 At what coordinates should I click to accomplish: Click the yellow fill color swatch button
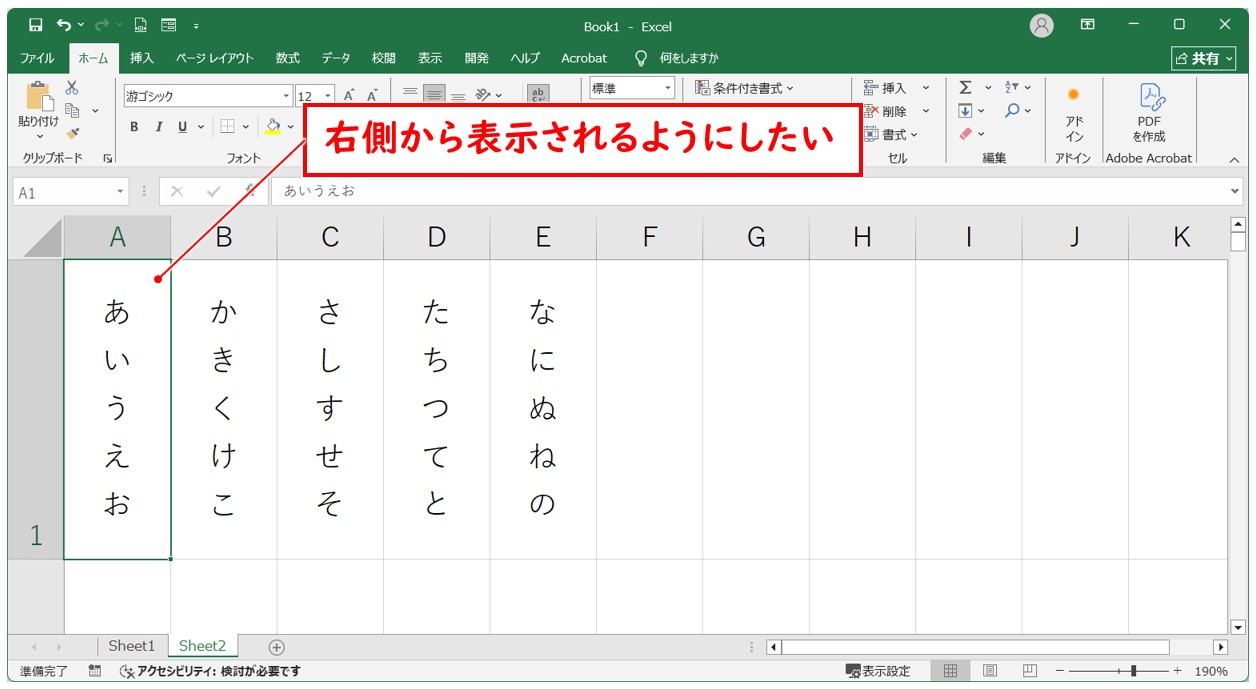272,127
